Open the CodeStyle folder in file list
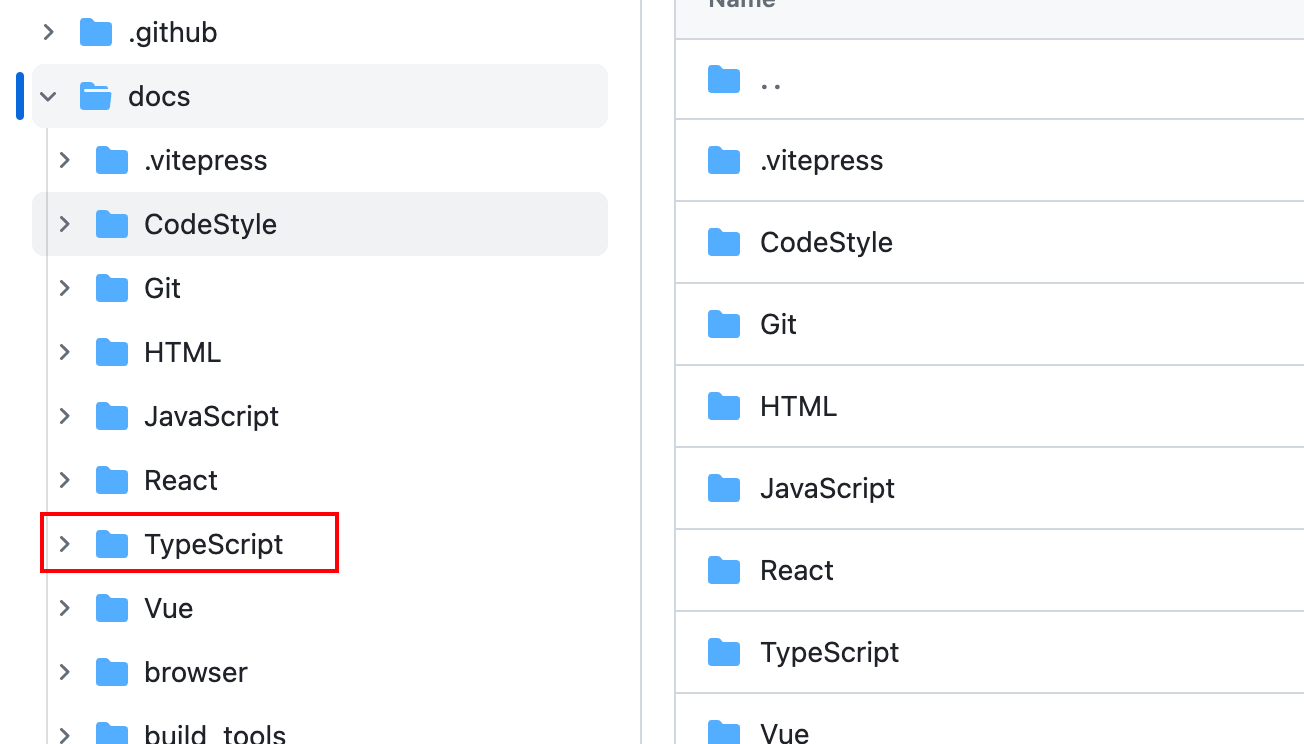Screen dimensions: 1304x744 (826, 243)
